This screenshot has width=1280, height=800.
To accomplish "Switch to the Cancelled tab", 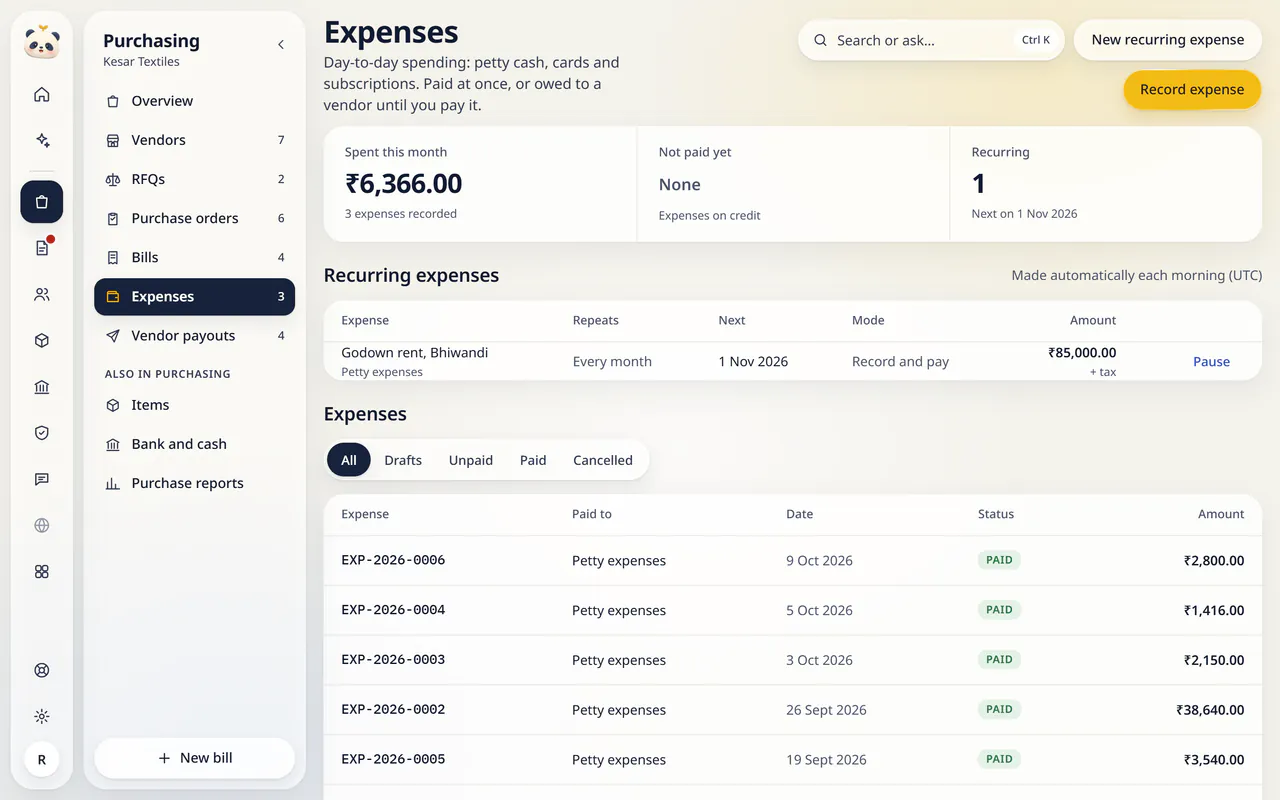I will 603,460.
